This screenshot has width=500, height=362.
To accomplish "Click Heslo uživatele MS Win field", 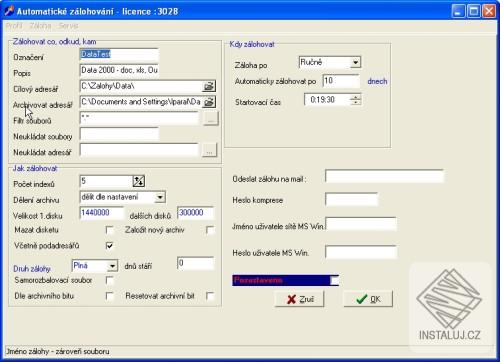I will 361,252.
